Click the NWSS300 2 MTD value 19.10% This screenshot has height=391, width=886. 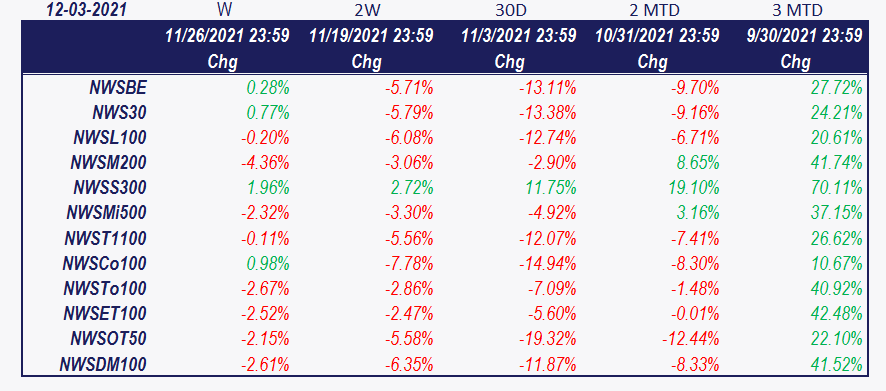[x=693, y=188]
